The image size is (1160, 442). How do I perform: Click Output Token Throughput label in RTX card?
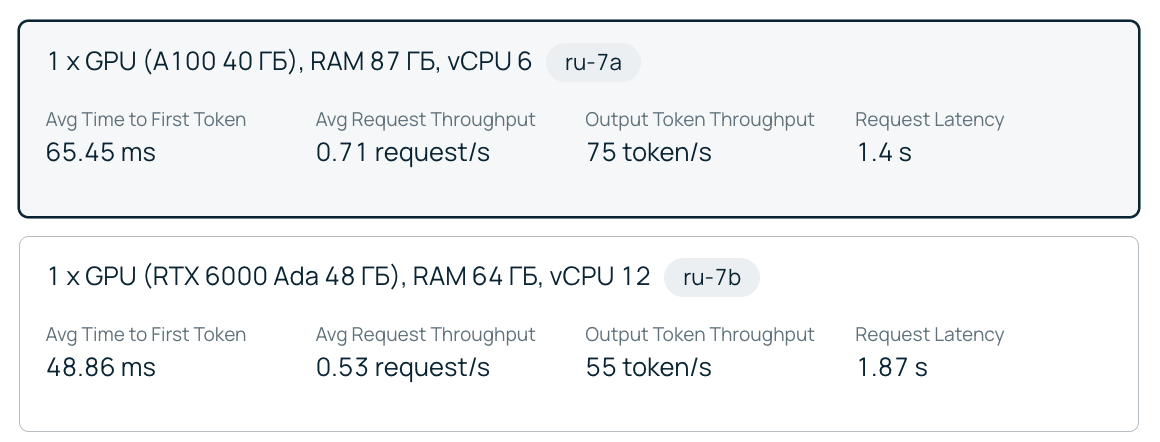pyautogui.click(x=700, y=334)
